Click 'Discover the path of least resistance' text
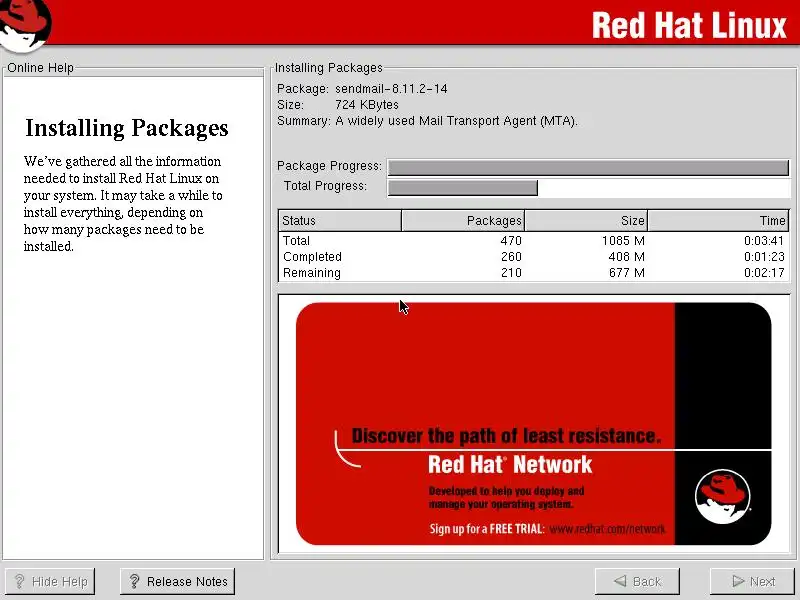This screenshot has height=600, width=800. click(x=506, y=436)
